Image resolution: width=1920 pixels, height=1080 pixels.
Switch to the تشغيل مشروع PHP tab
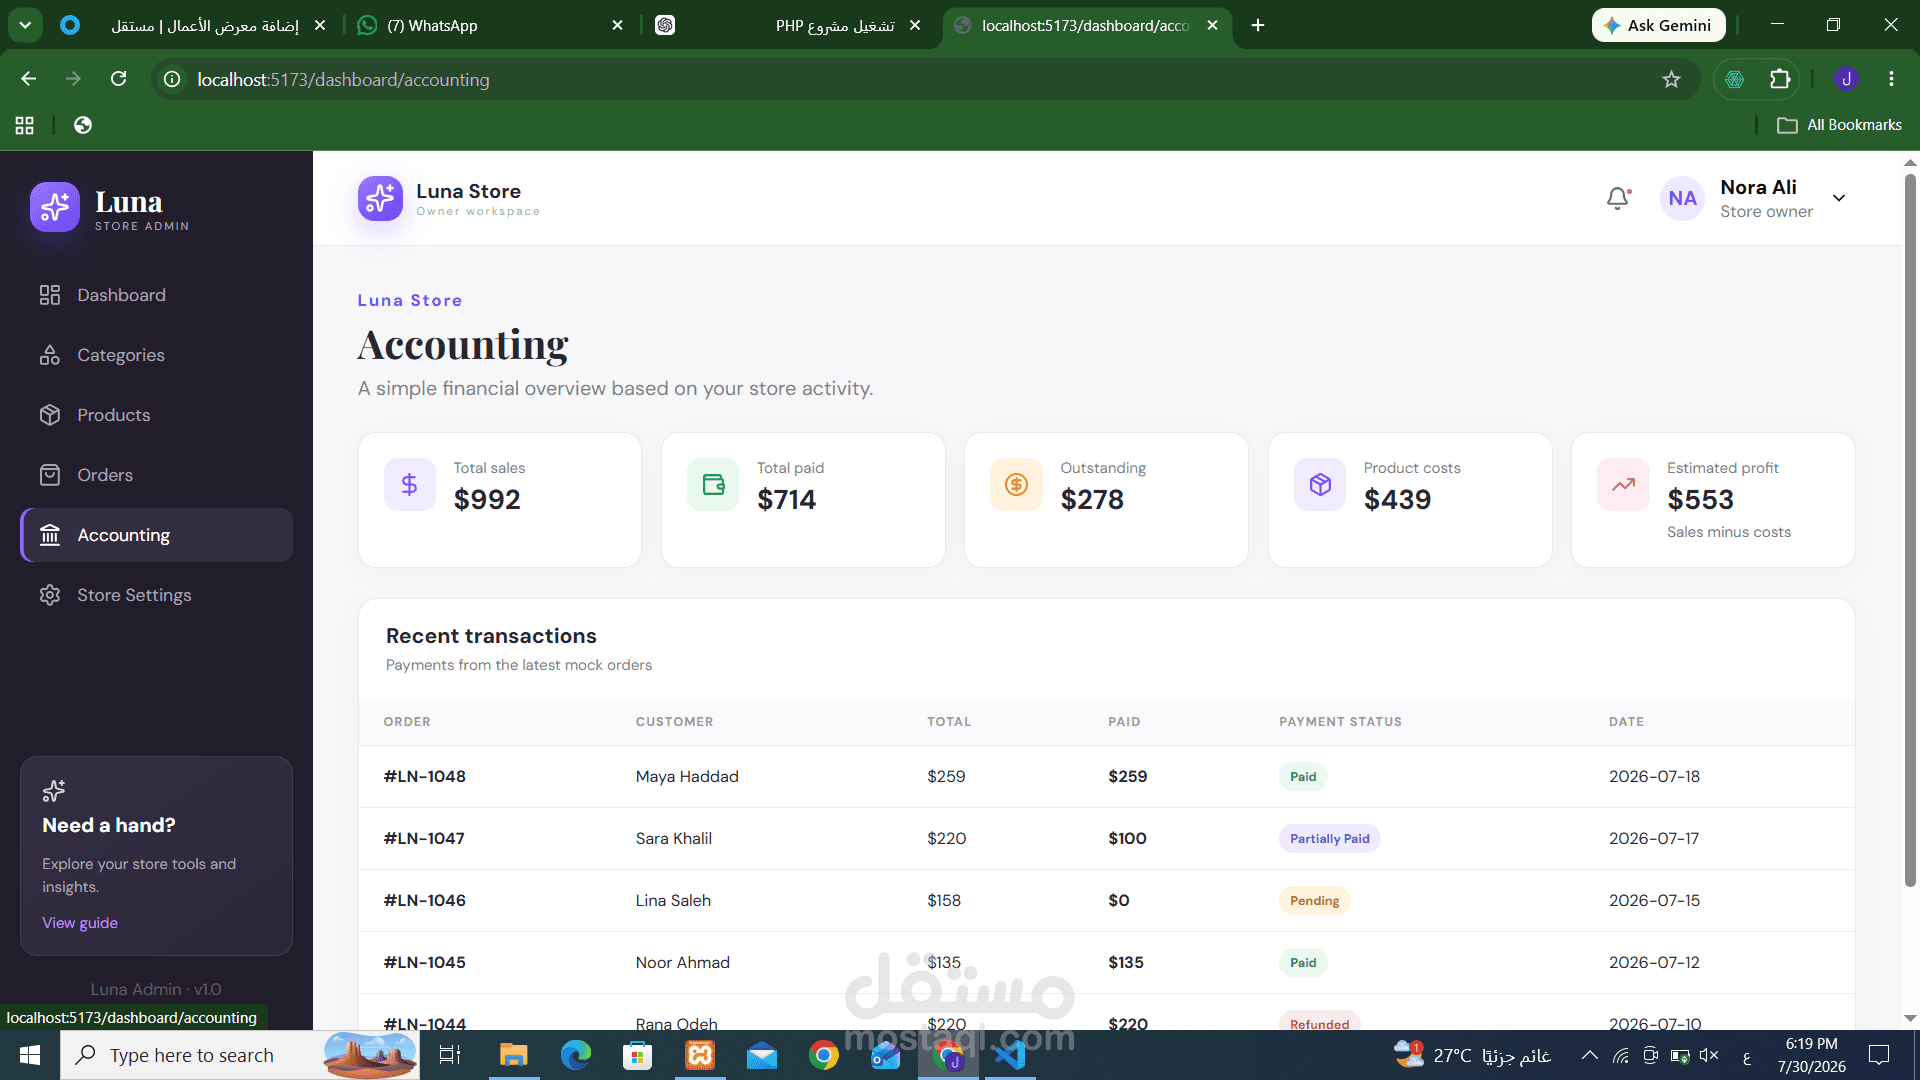[790, 25]
